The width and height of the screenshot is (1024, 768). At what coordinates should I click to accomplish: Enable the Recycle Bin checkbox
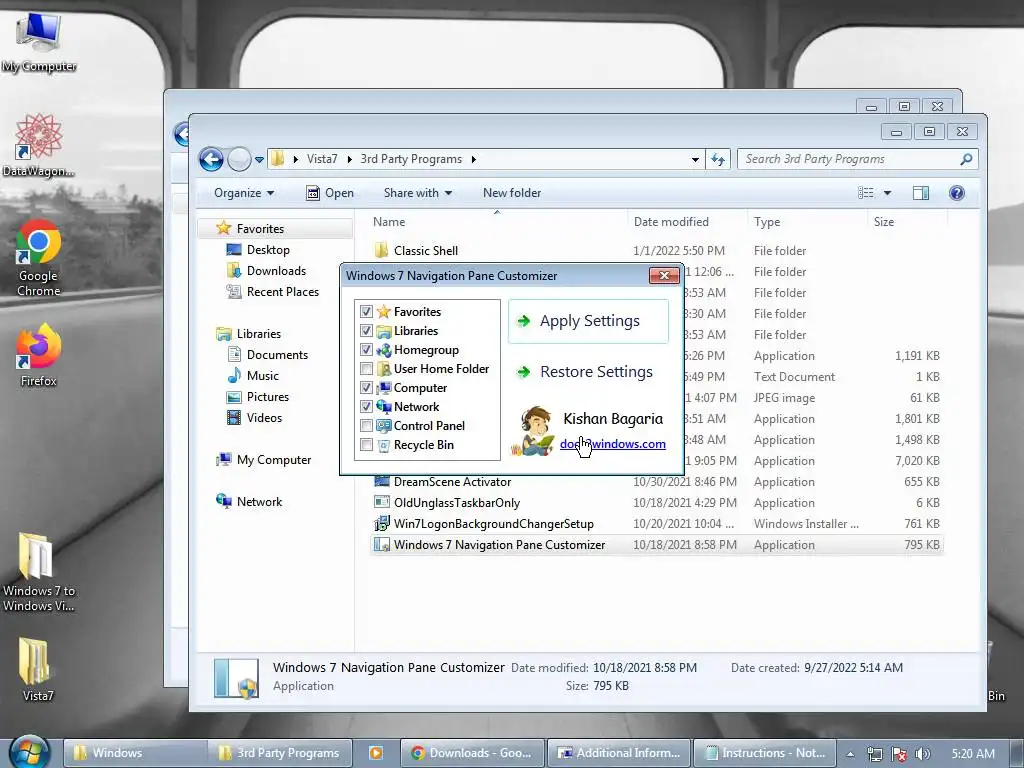click(x=366, y=444)
